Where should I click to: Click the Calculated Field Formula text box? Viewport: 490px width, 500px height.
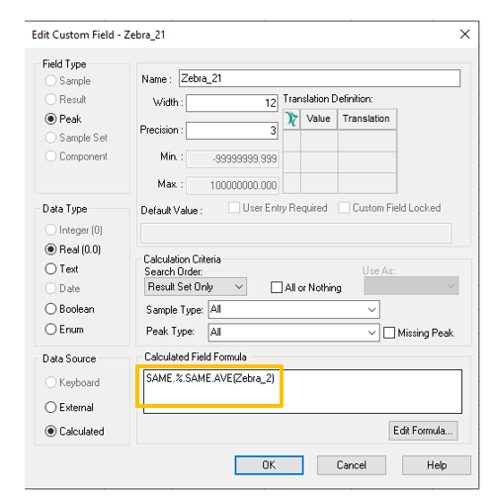click(x=302, y=391)
